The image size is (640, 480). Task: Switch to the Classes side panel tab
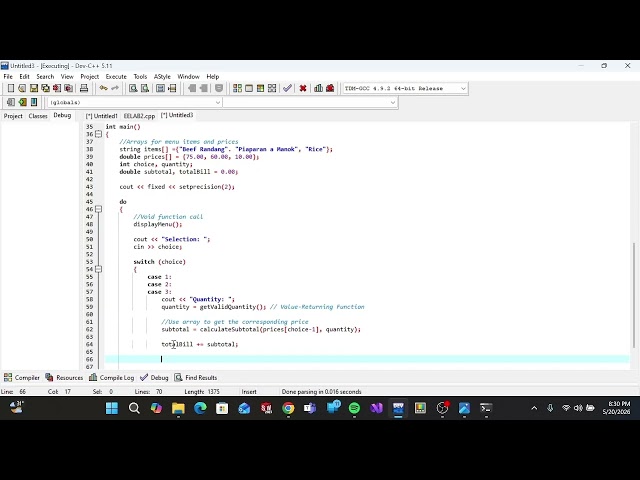click(x=38, y=116)
